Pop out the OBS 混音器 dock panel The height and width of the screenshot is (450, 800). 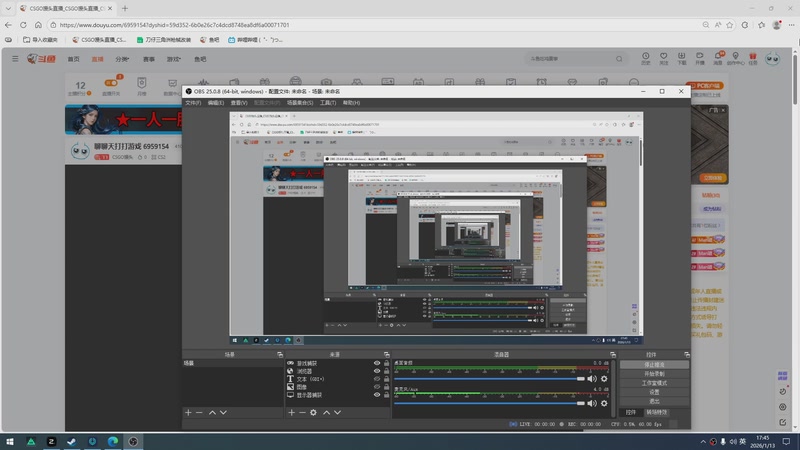pyautogui.click(x=613, y=355)
